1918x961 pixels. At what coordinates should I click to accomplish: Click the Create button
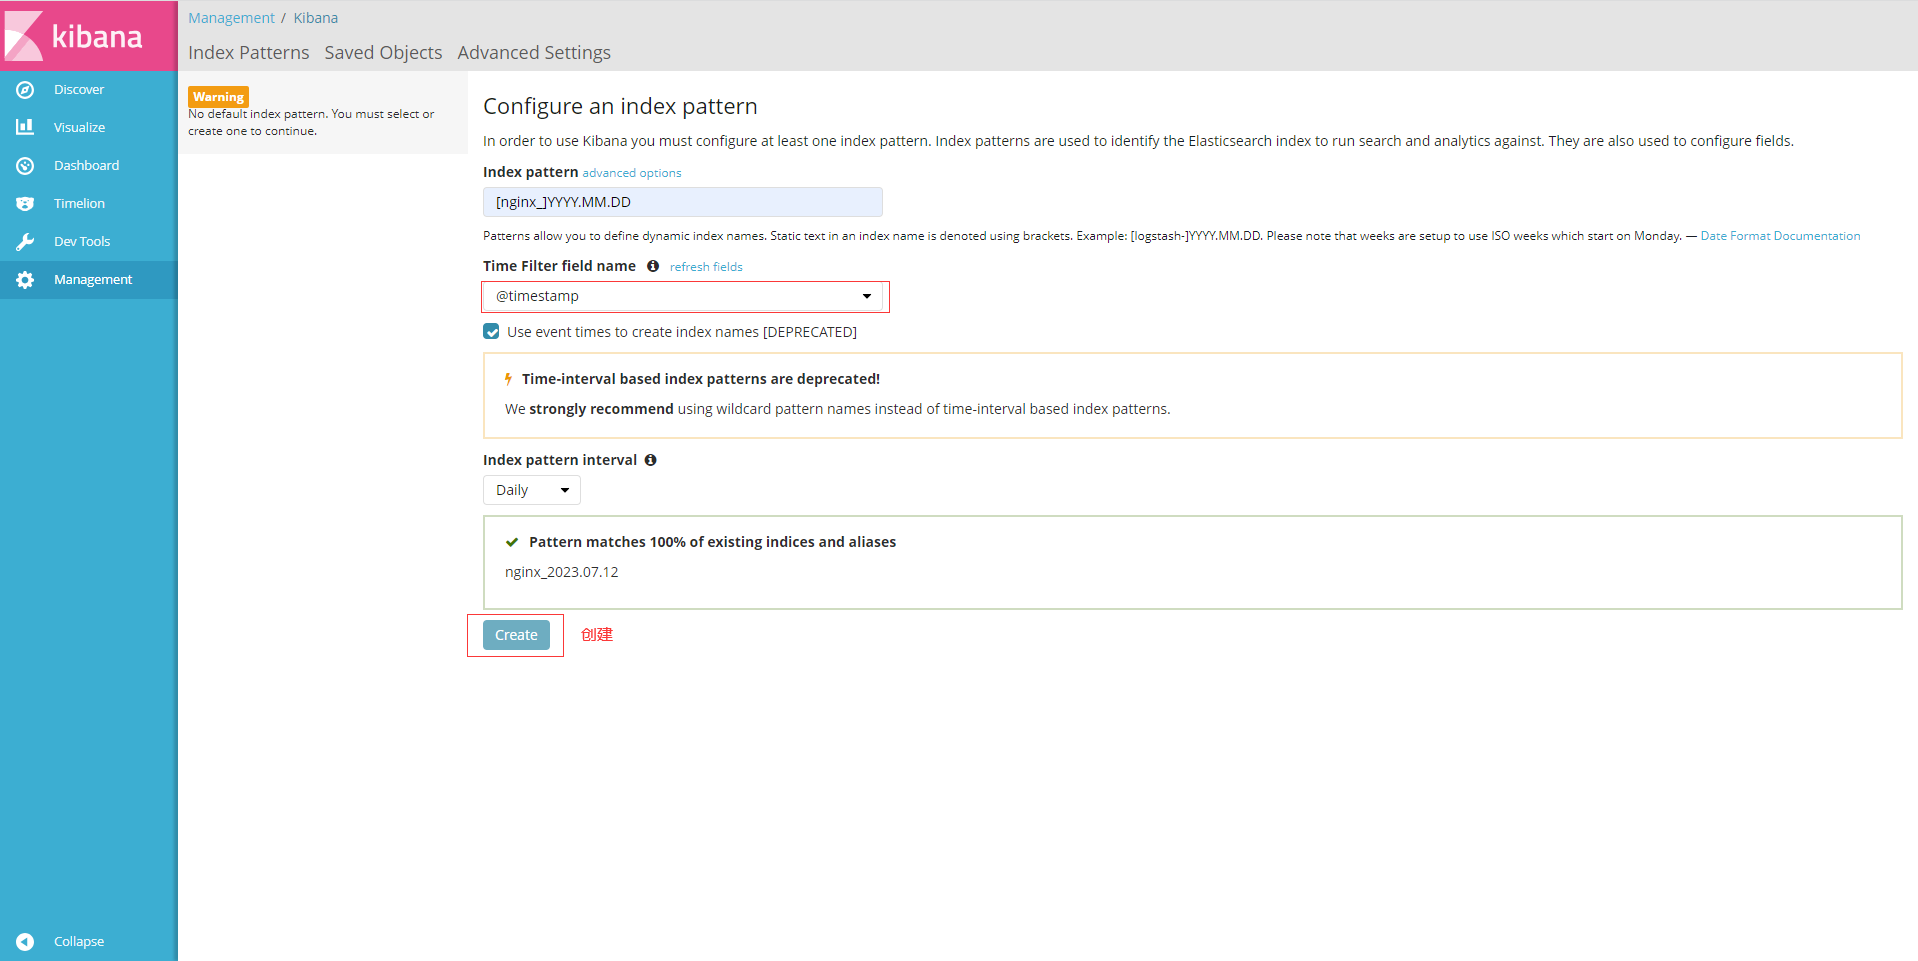coord(516,635)
